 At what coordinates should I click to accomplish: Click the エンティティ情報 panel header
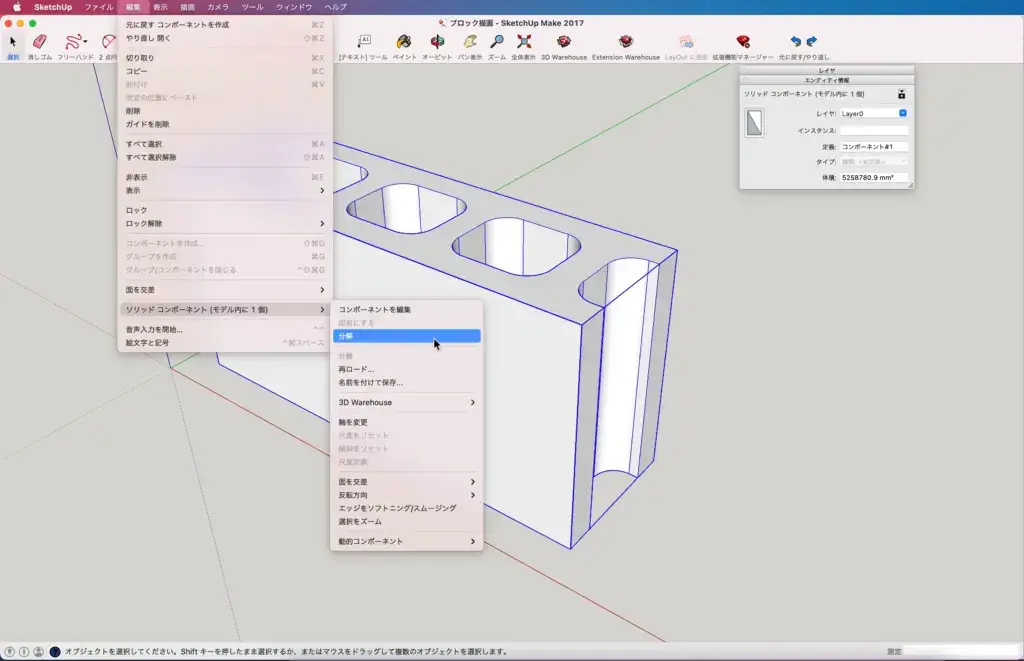coord(826,80)
